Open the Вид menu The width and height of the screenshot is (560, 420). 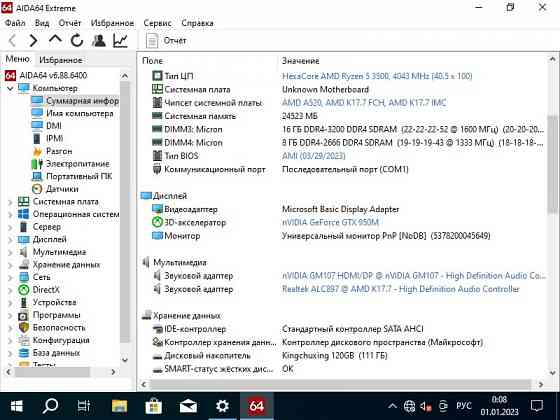coord(42,23)
